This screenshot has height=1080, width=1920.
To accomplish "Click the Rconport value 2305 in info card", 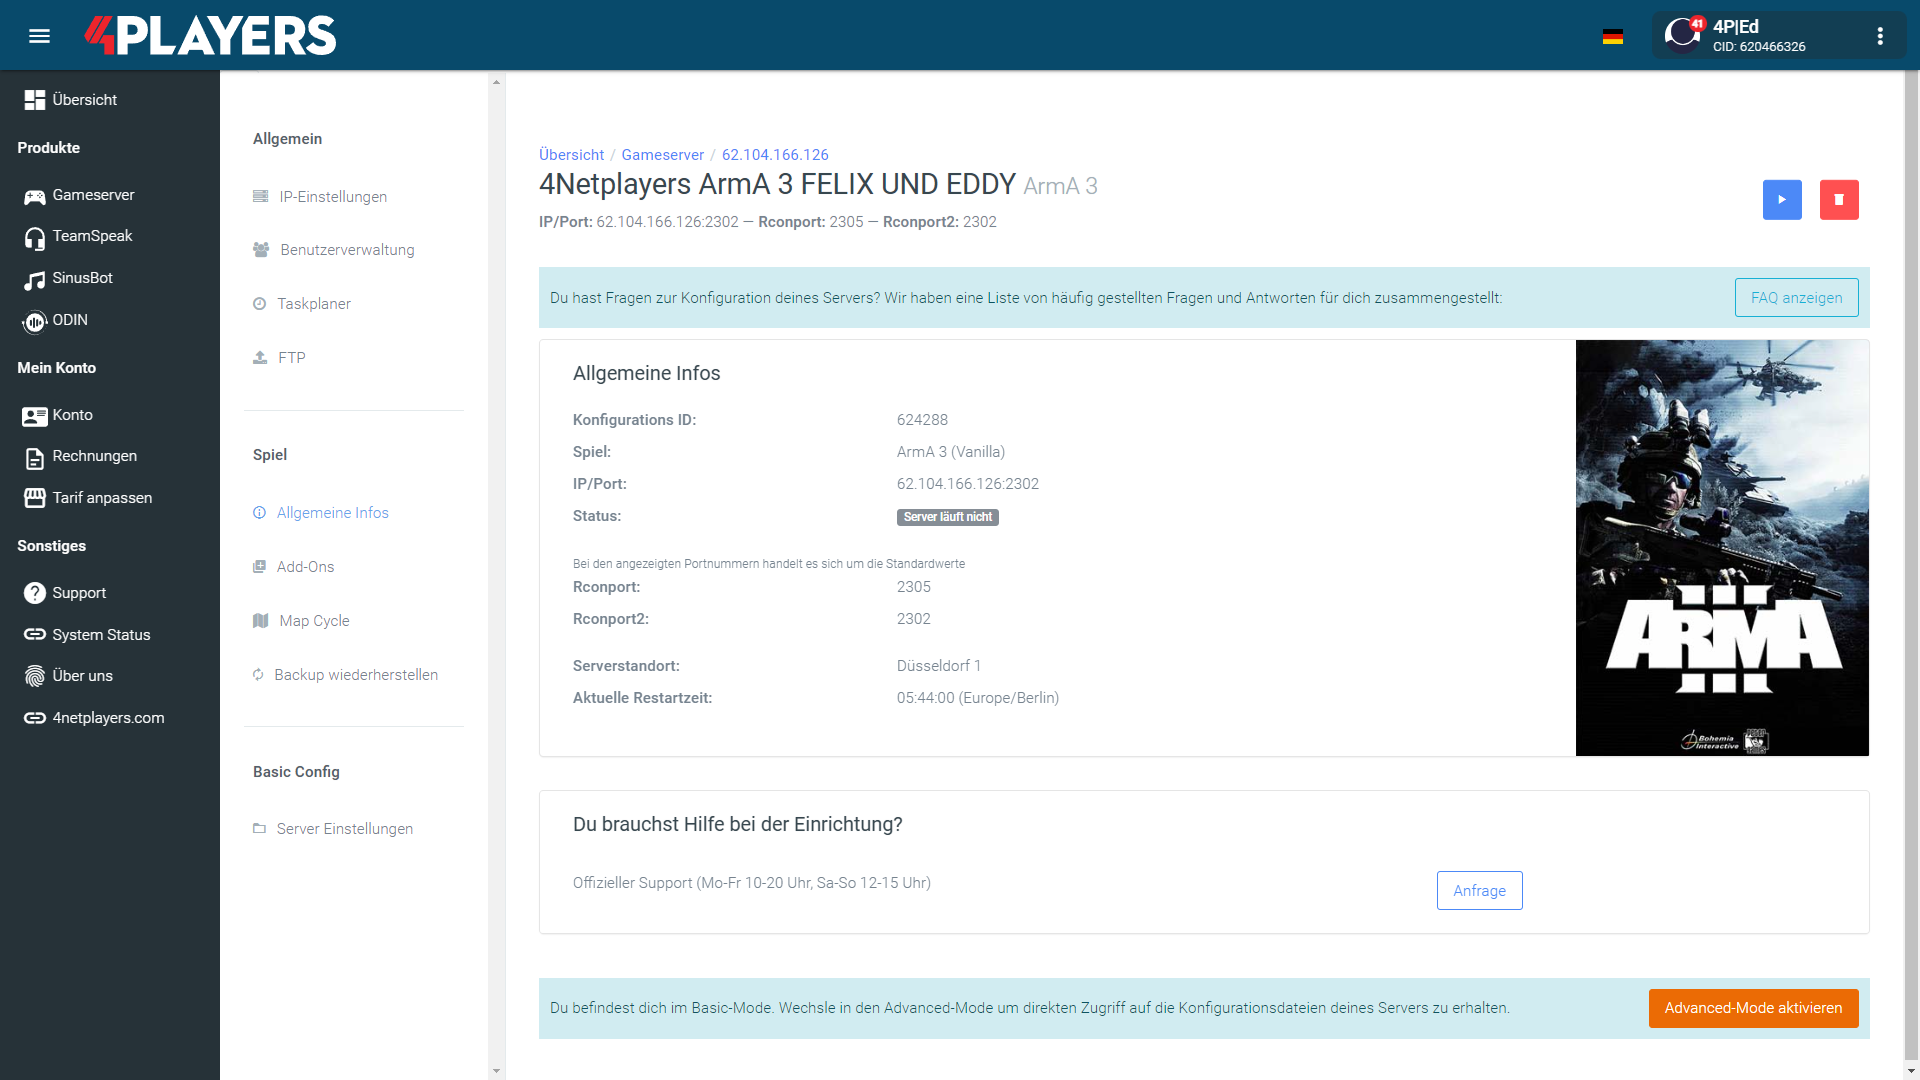I will point(913,587).
